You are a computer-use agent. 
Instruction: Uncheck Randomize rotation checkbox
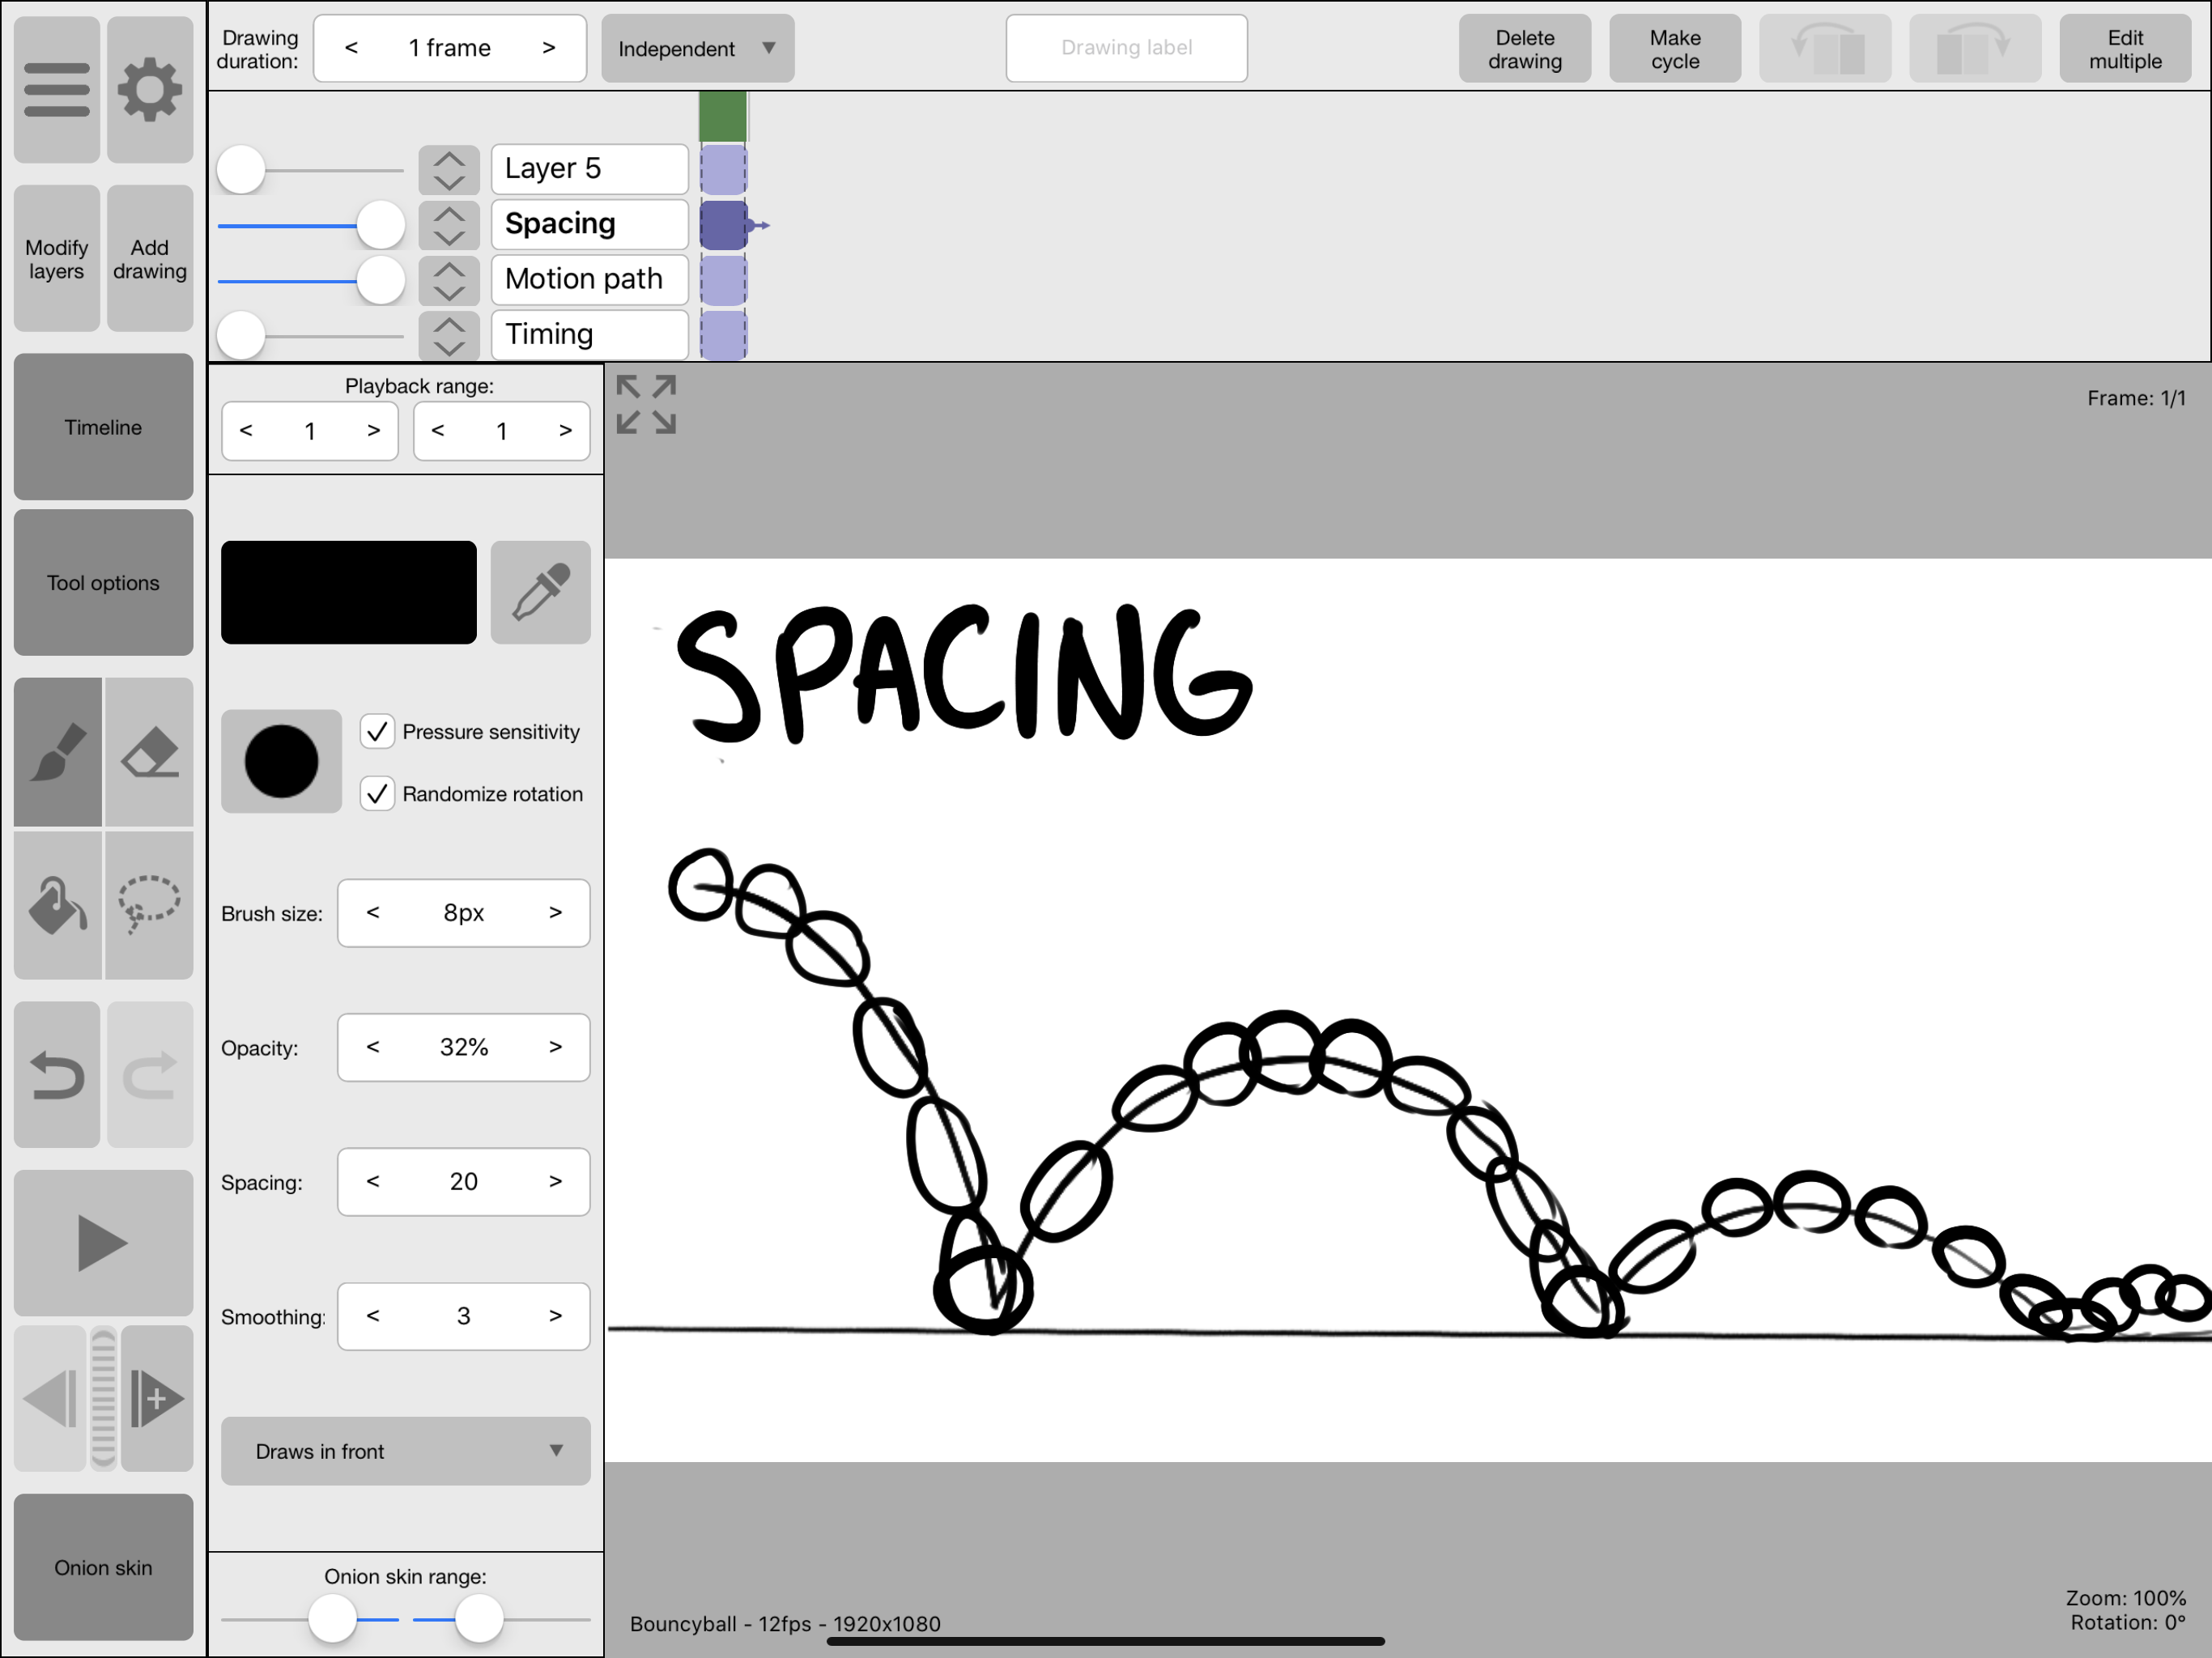coord(377,794)
